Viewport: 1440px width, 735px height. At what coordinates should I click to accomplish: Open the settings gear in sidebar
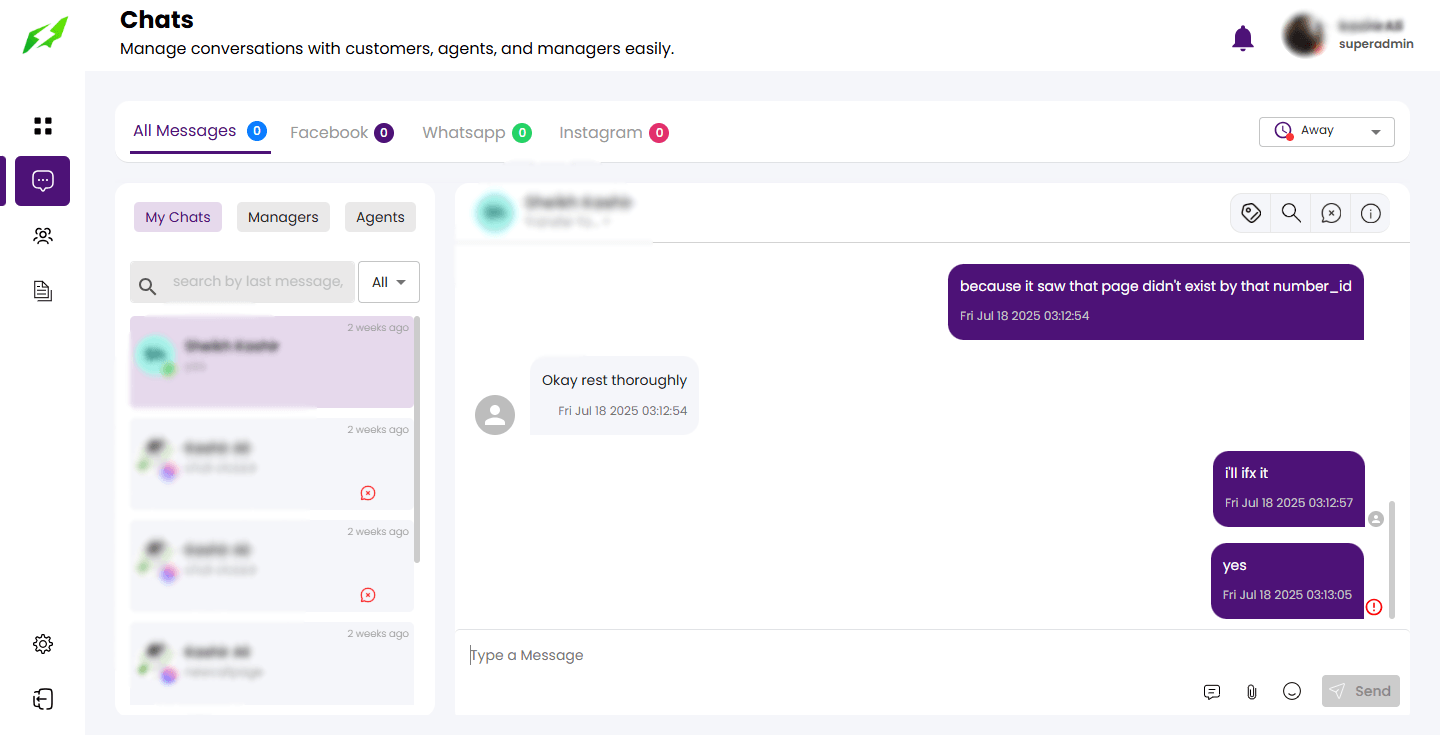[x=43, y=644]
